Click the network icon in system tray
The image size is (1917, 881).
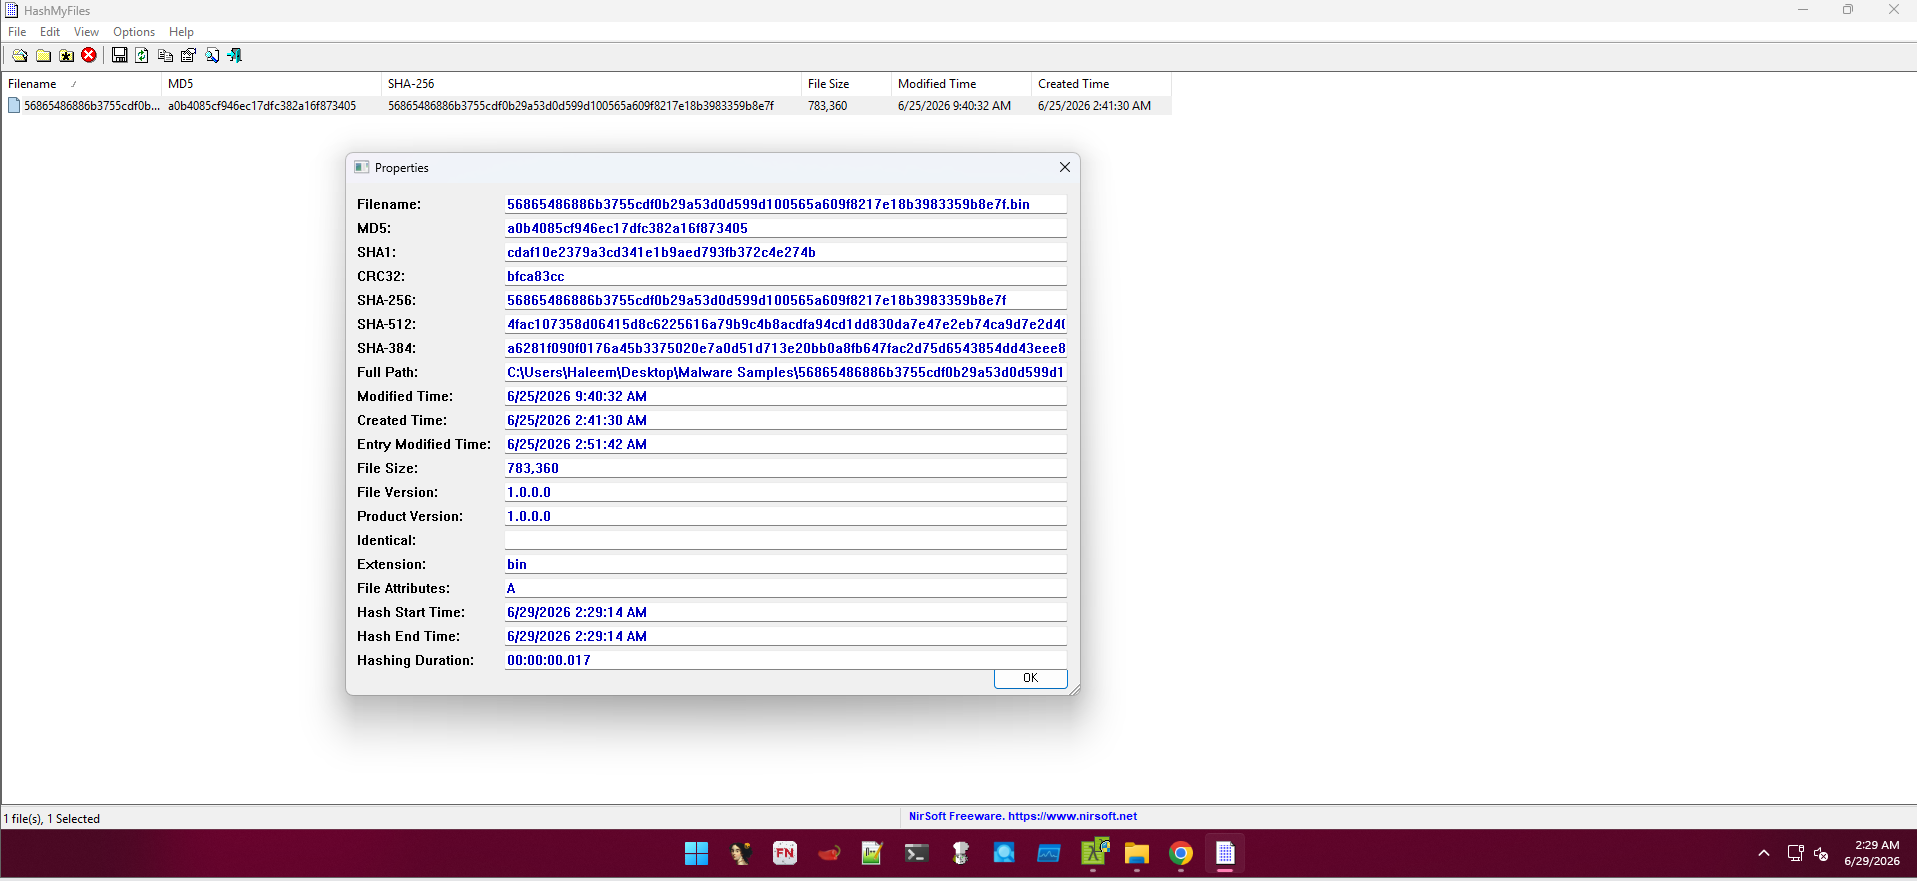(1795, 853)
